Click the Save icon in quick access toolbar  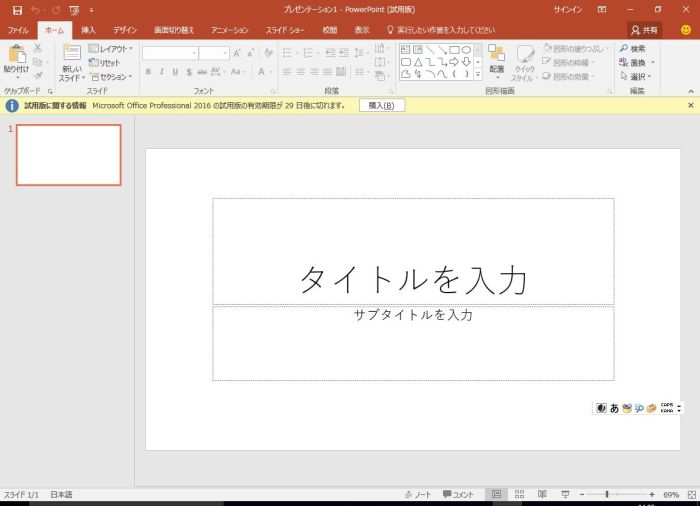click(x=17, y=10)
